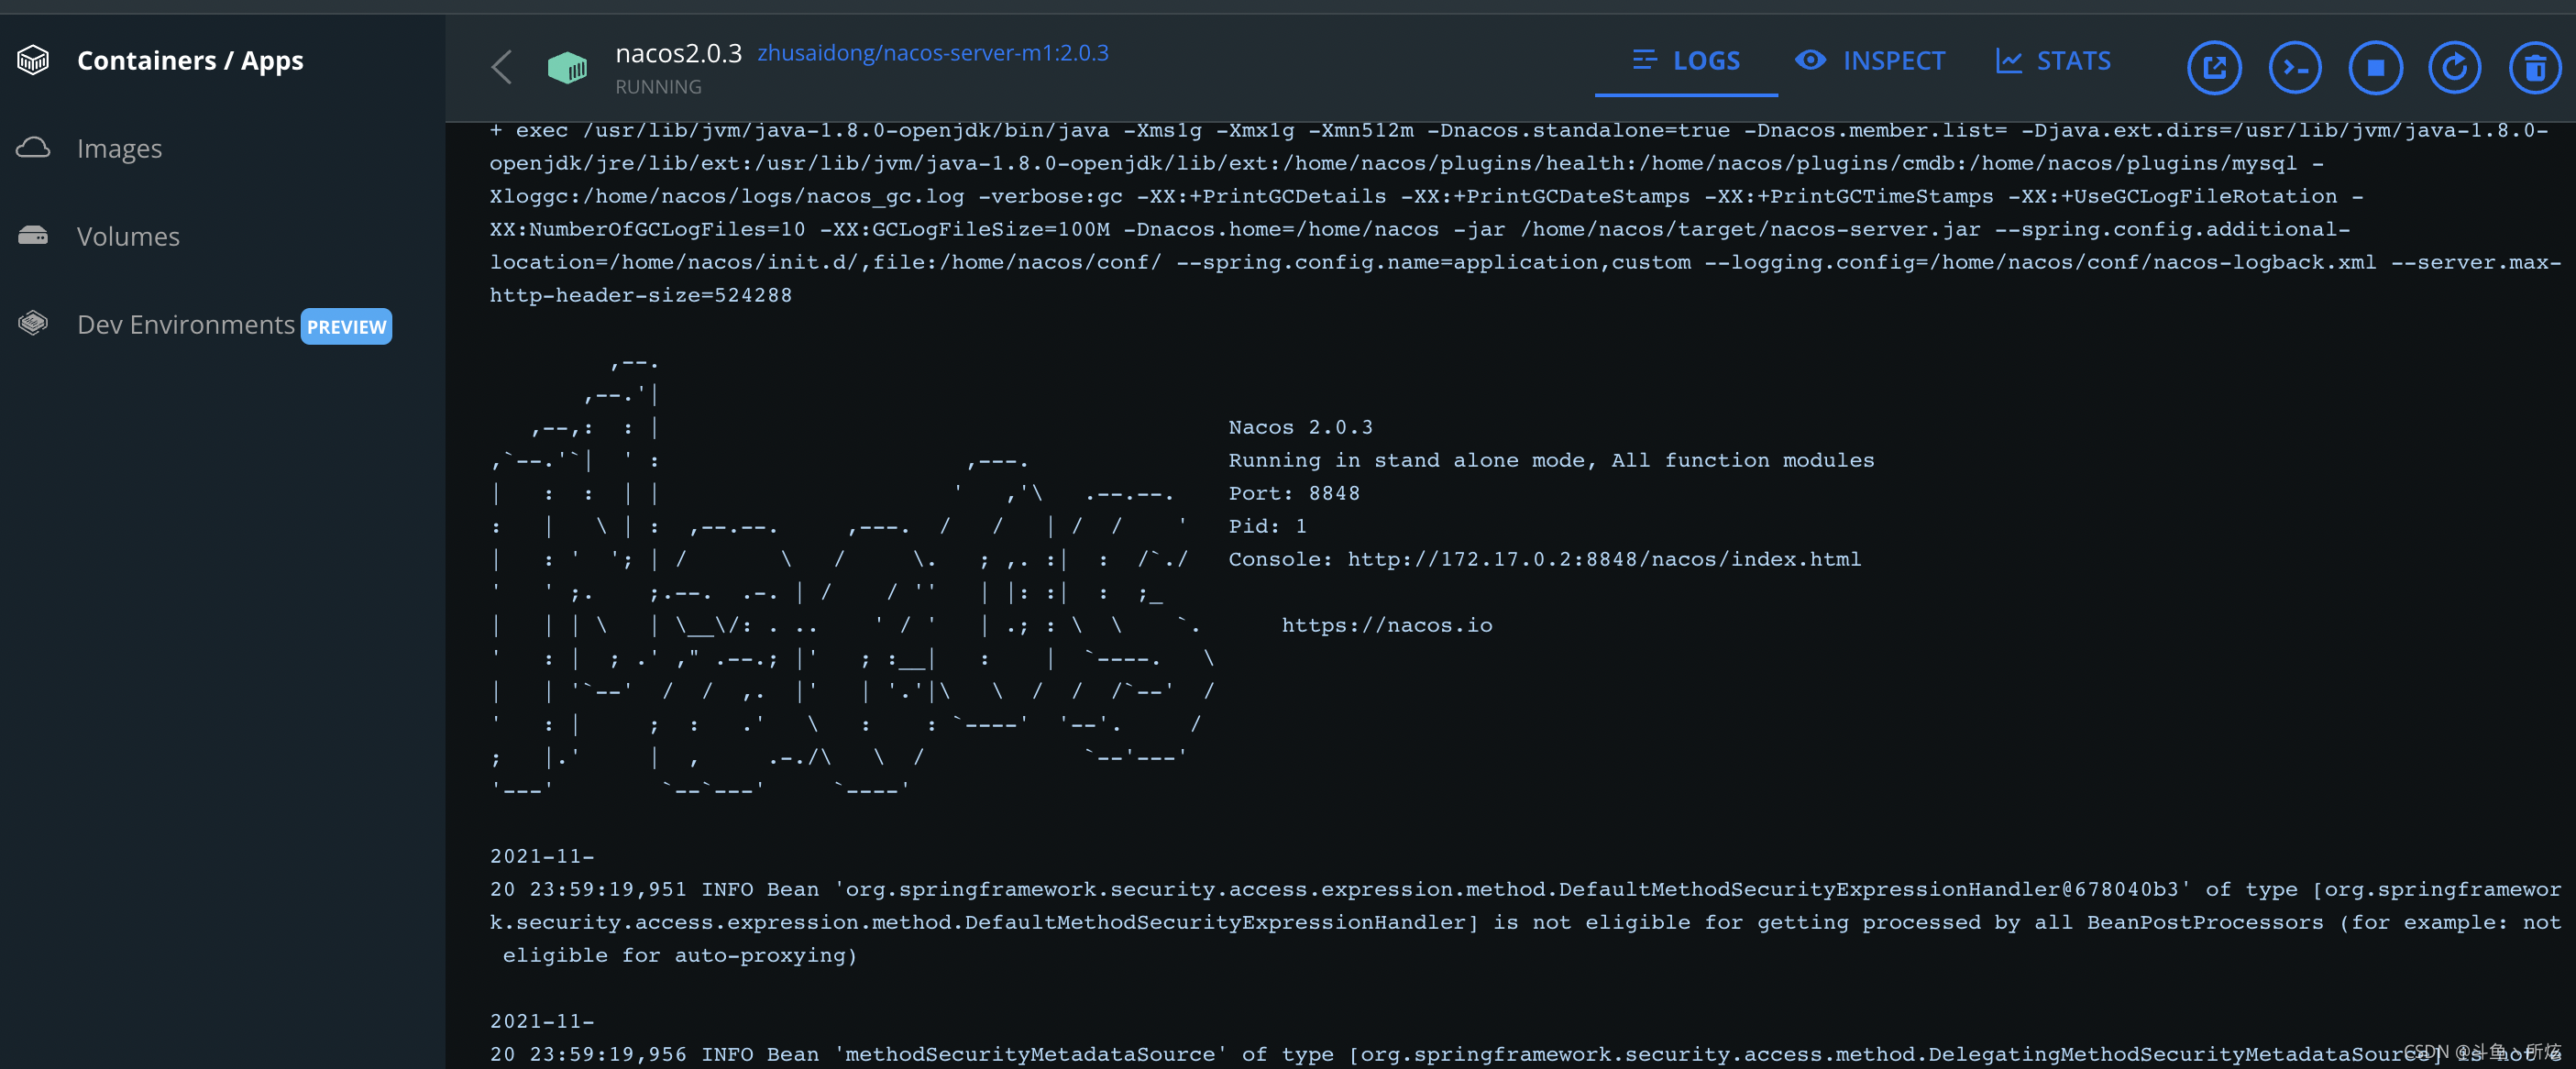
Task: Expand the Volumes section in left sidebar
Action: pos(128,235)
